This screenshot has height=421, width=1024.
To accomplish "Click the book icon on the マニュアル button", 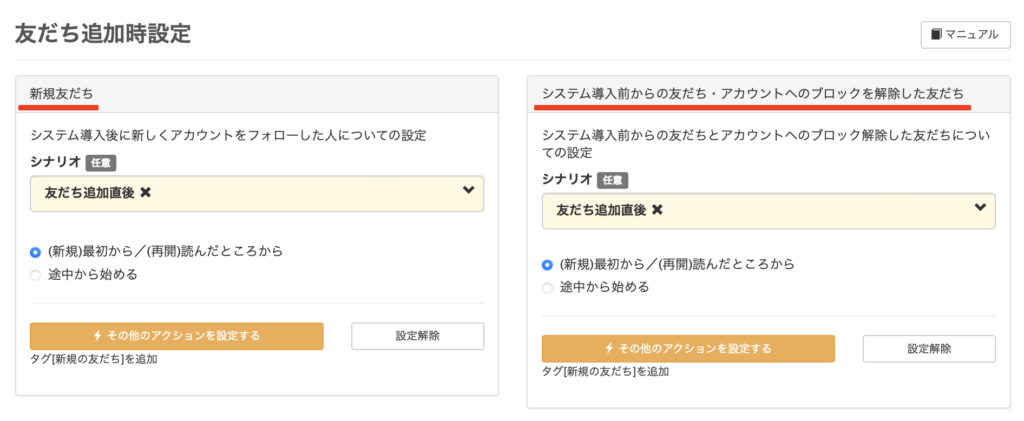I will click(x=936, y=35).
